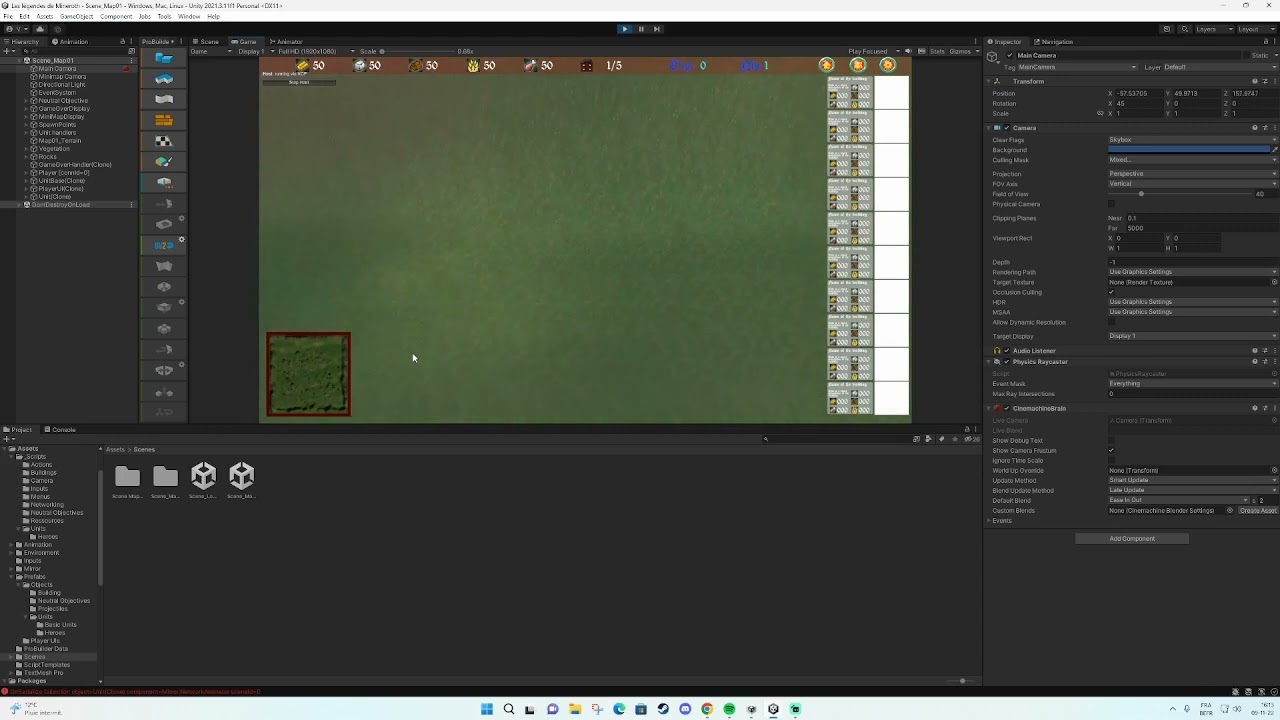This screenshot has width=1280, height=720.
Task: Click ProBuilder orange brick material icon
Action: tap(164, 121)
